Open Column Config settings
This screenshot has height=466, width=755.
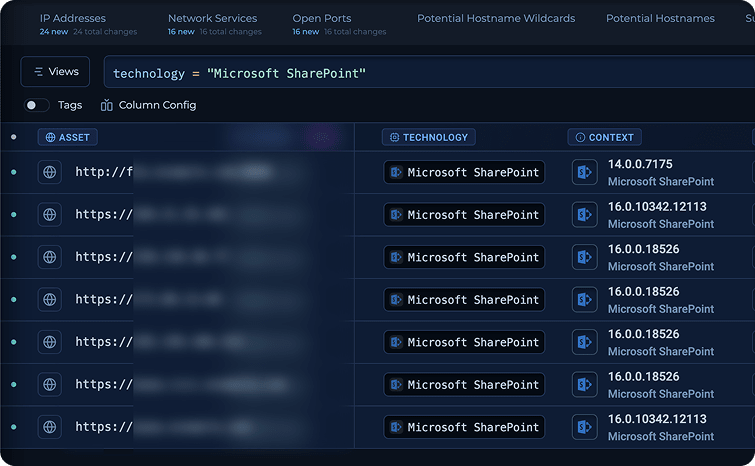click(x=148, y=105)
